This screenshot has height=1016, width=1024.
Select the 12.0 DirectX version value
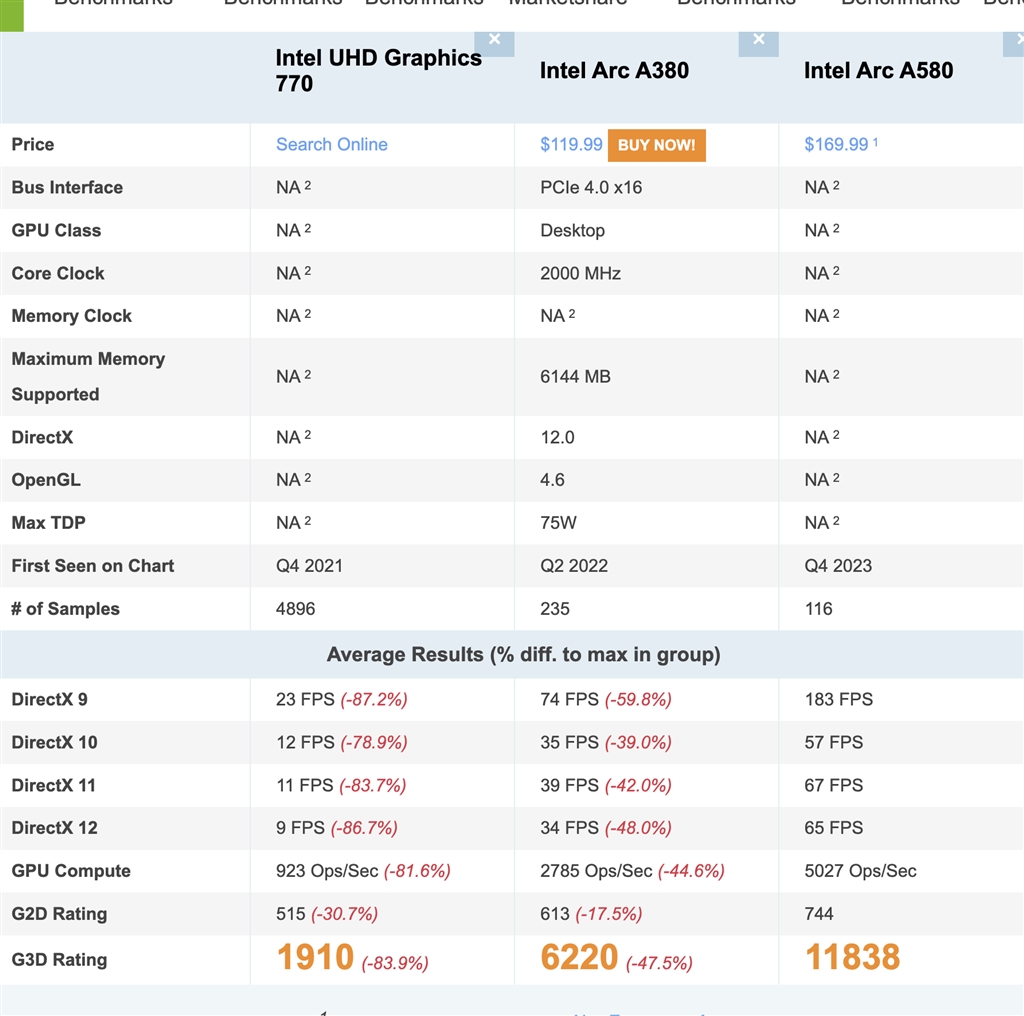557,437
